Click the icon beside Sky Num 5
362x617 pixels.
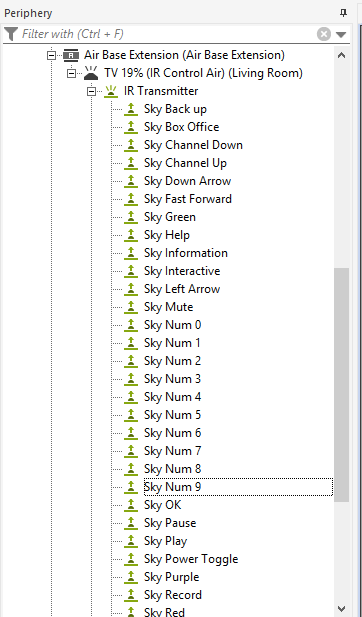[131, 415]
